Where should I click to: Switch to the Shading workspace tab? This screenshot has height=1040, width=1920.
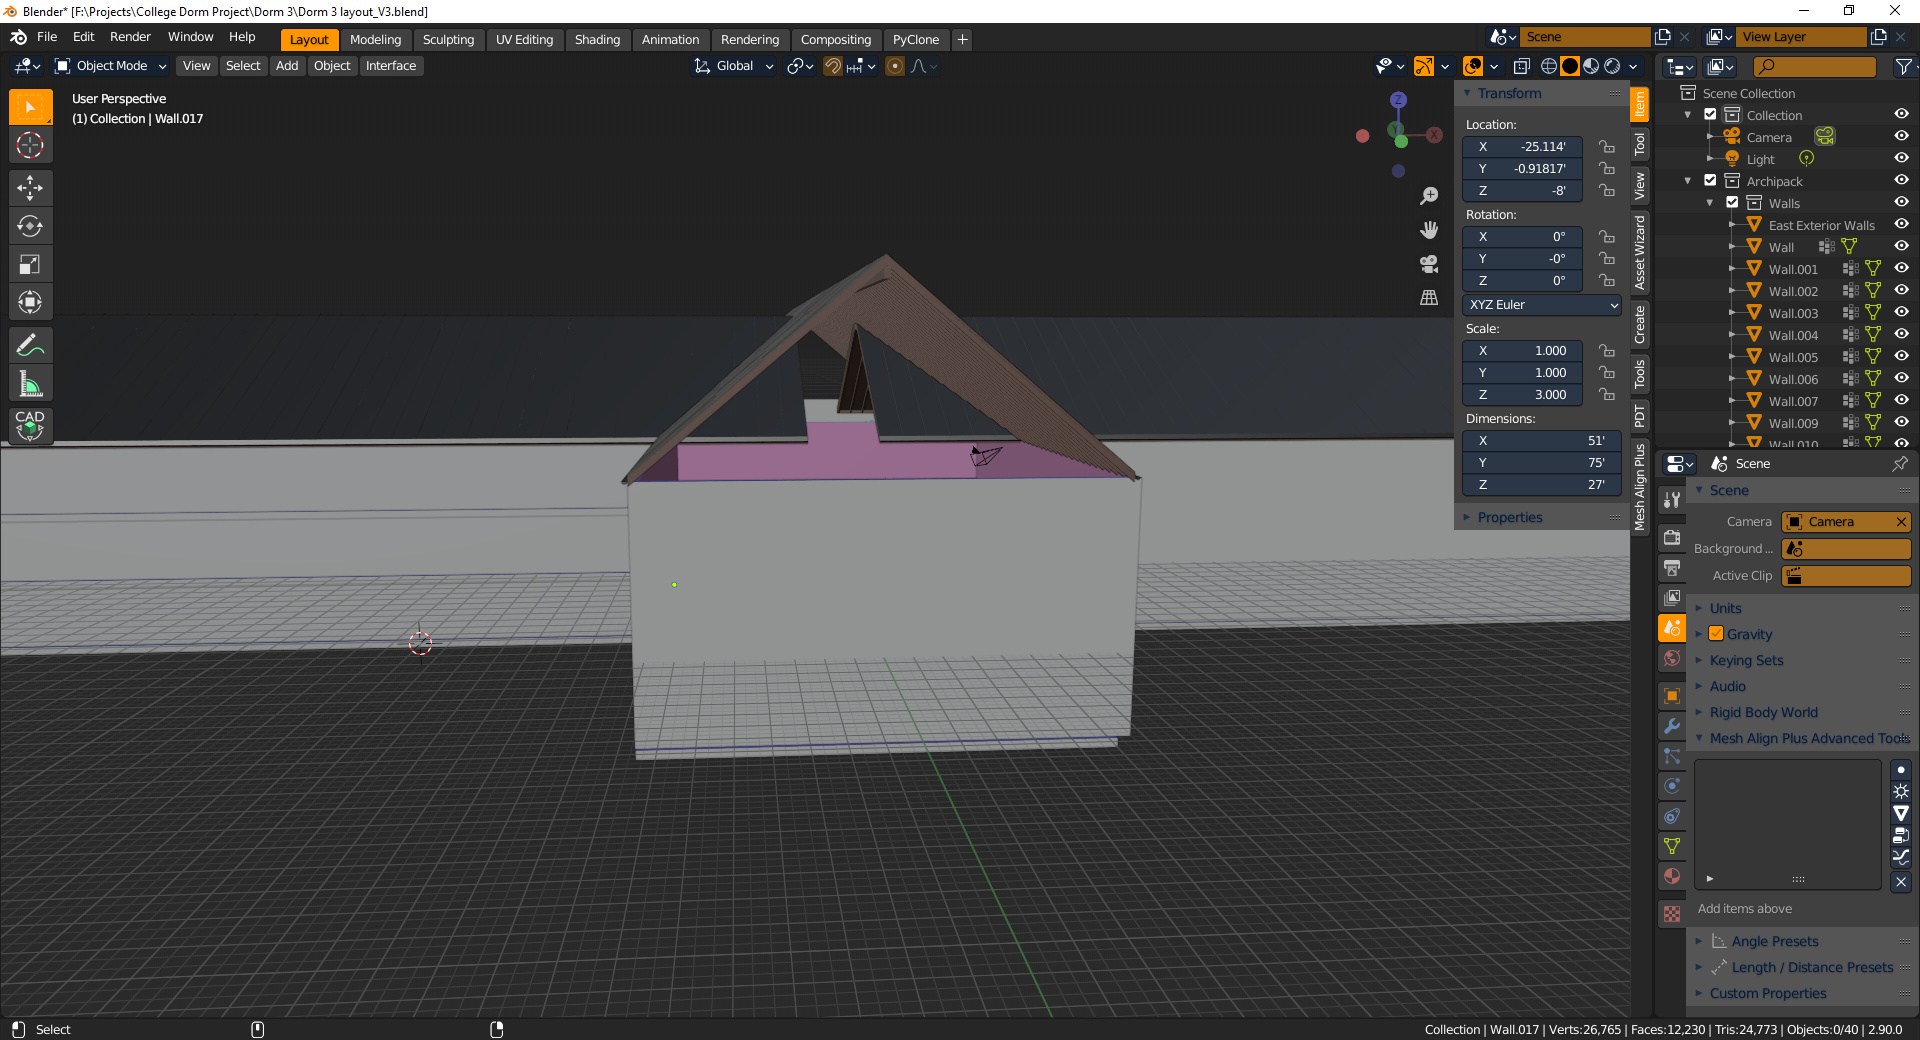pyautogui.click(x=597, y=40)
